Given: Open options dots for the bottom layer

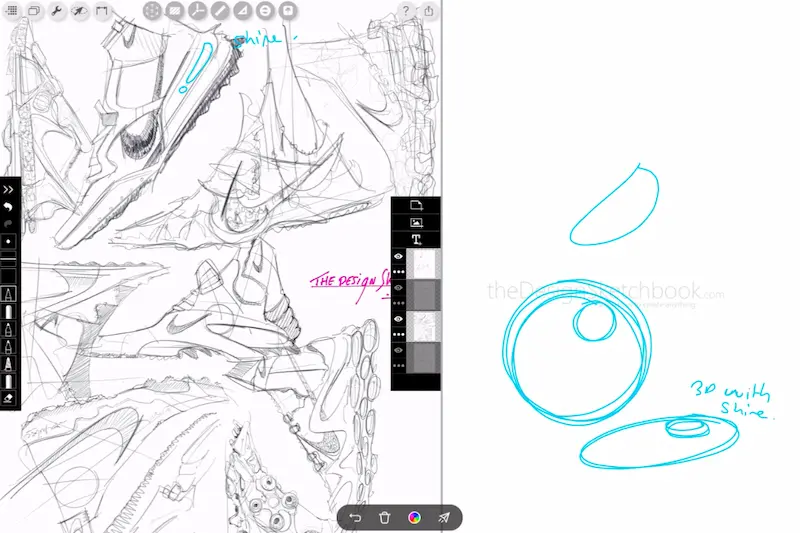Looking at the screenshot, I should 398,366.
